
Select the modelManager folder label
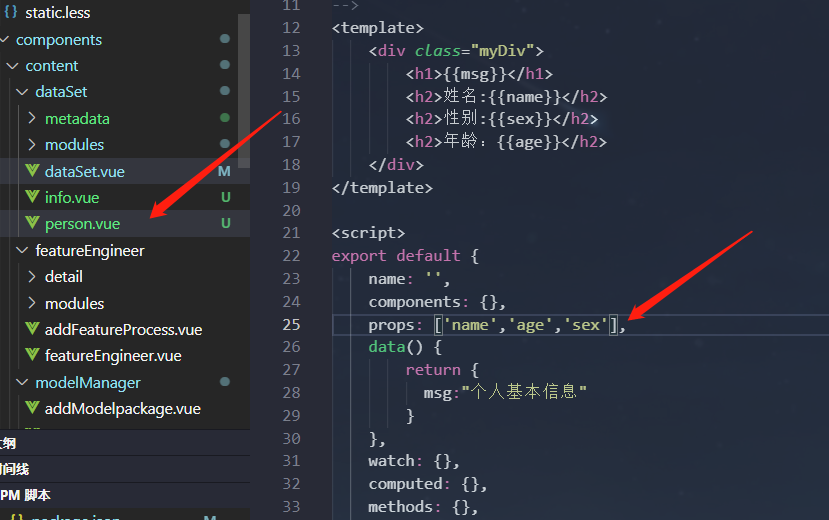click(88, 383)
